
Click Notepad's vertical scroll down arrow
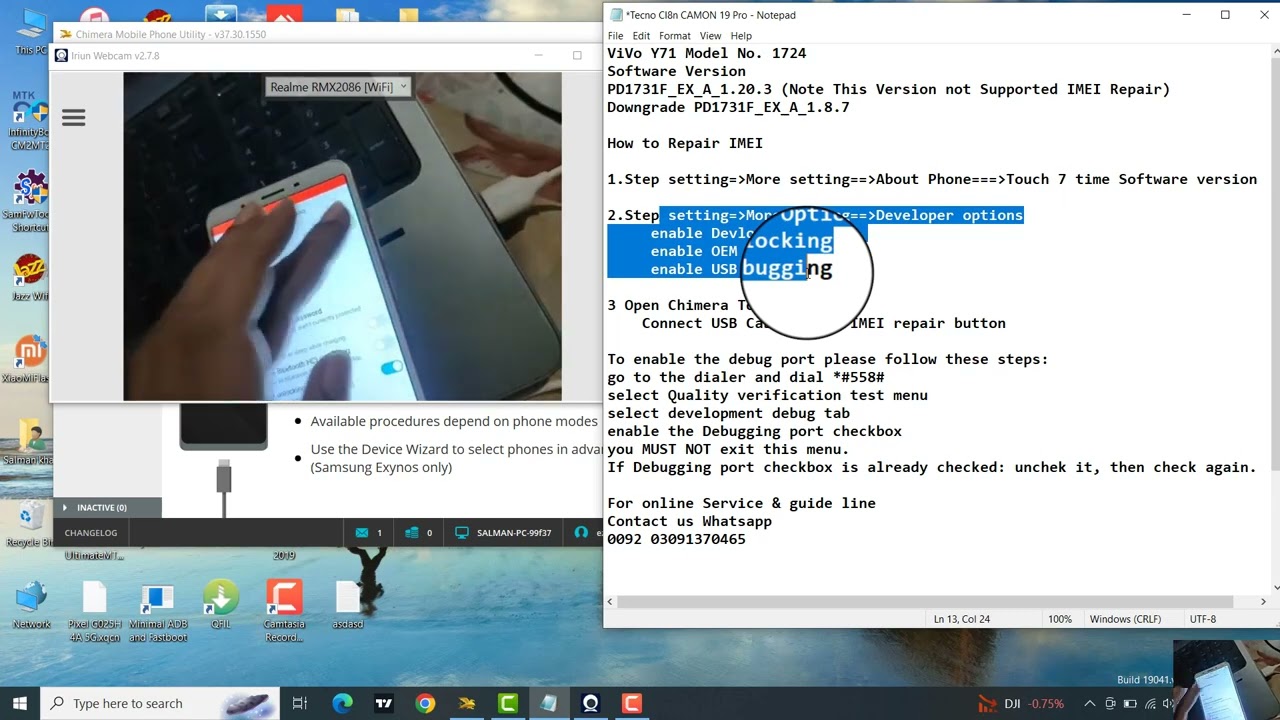click(1275, 588)
